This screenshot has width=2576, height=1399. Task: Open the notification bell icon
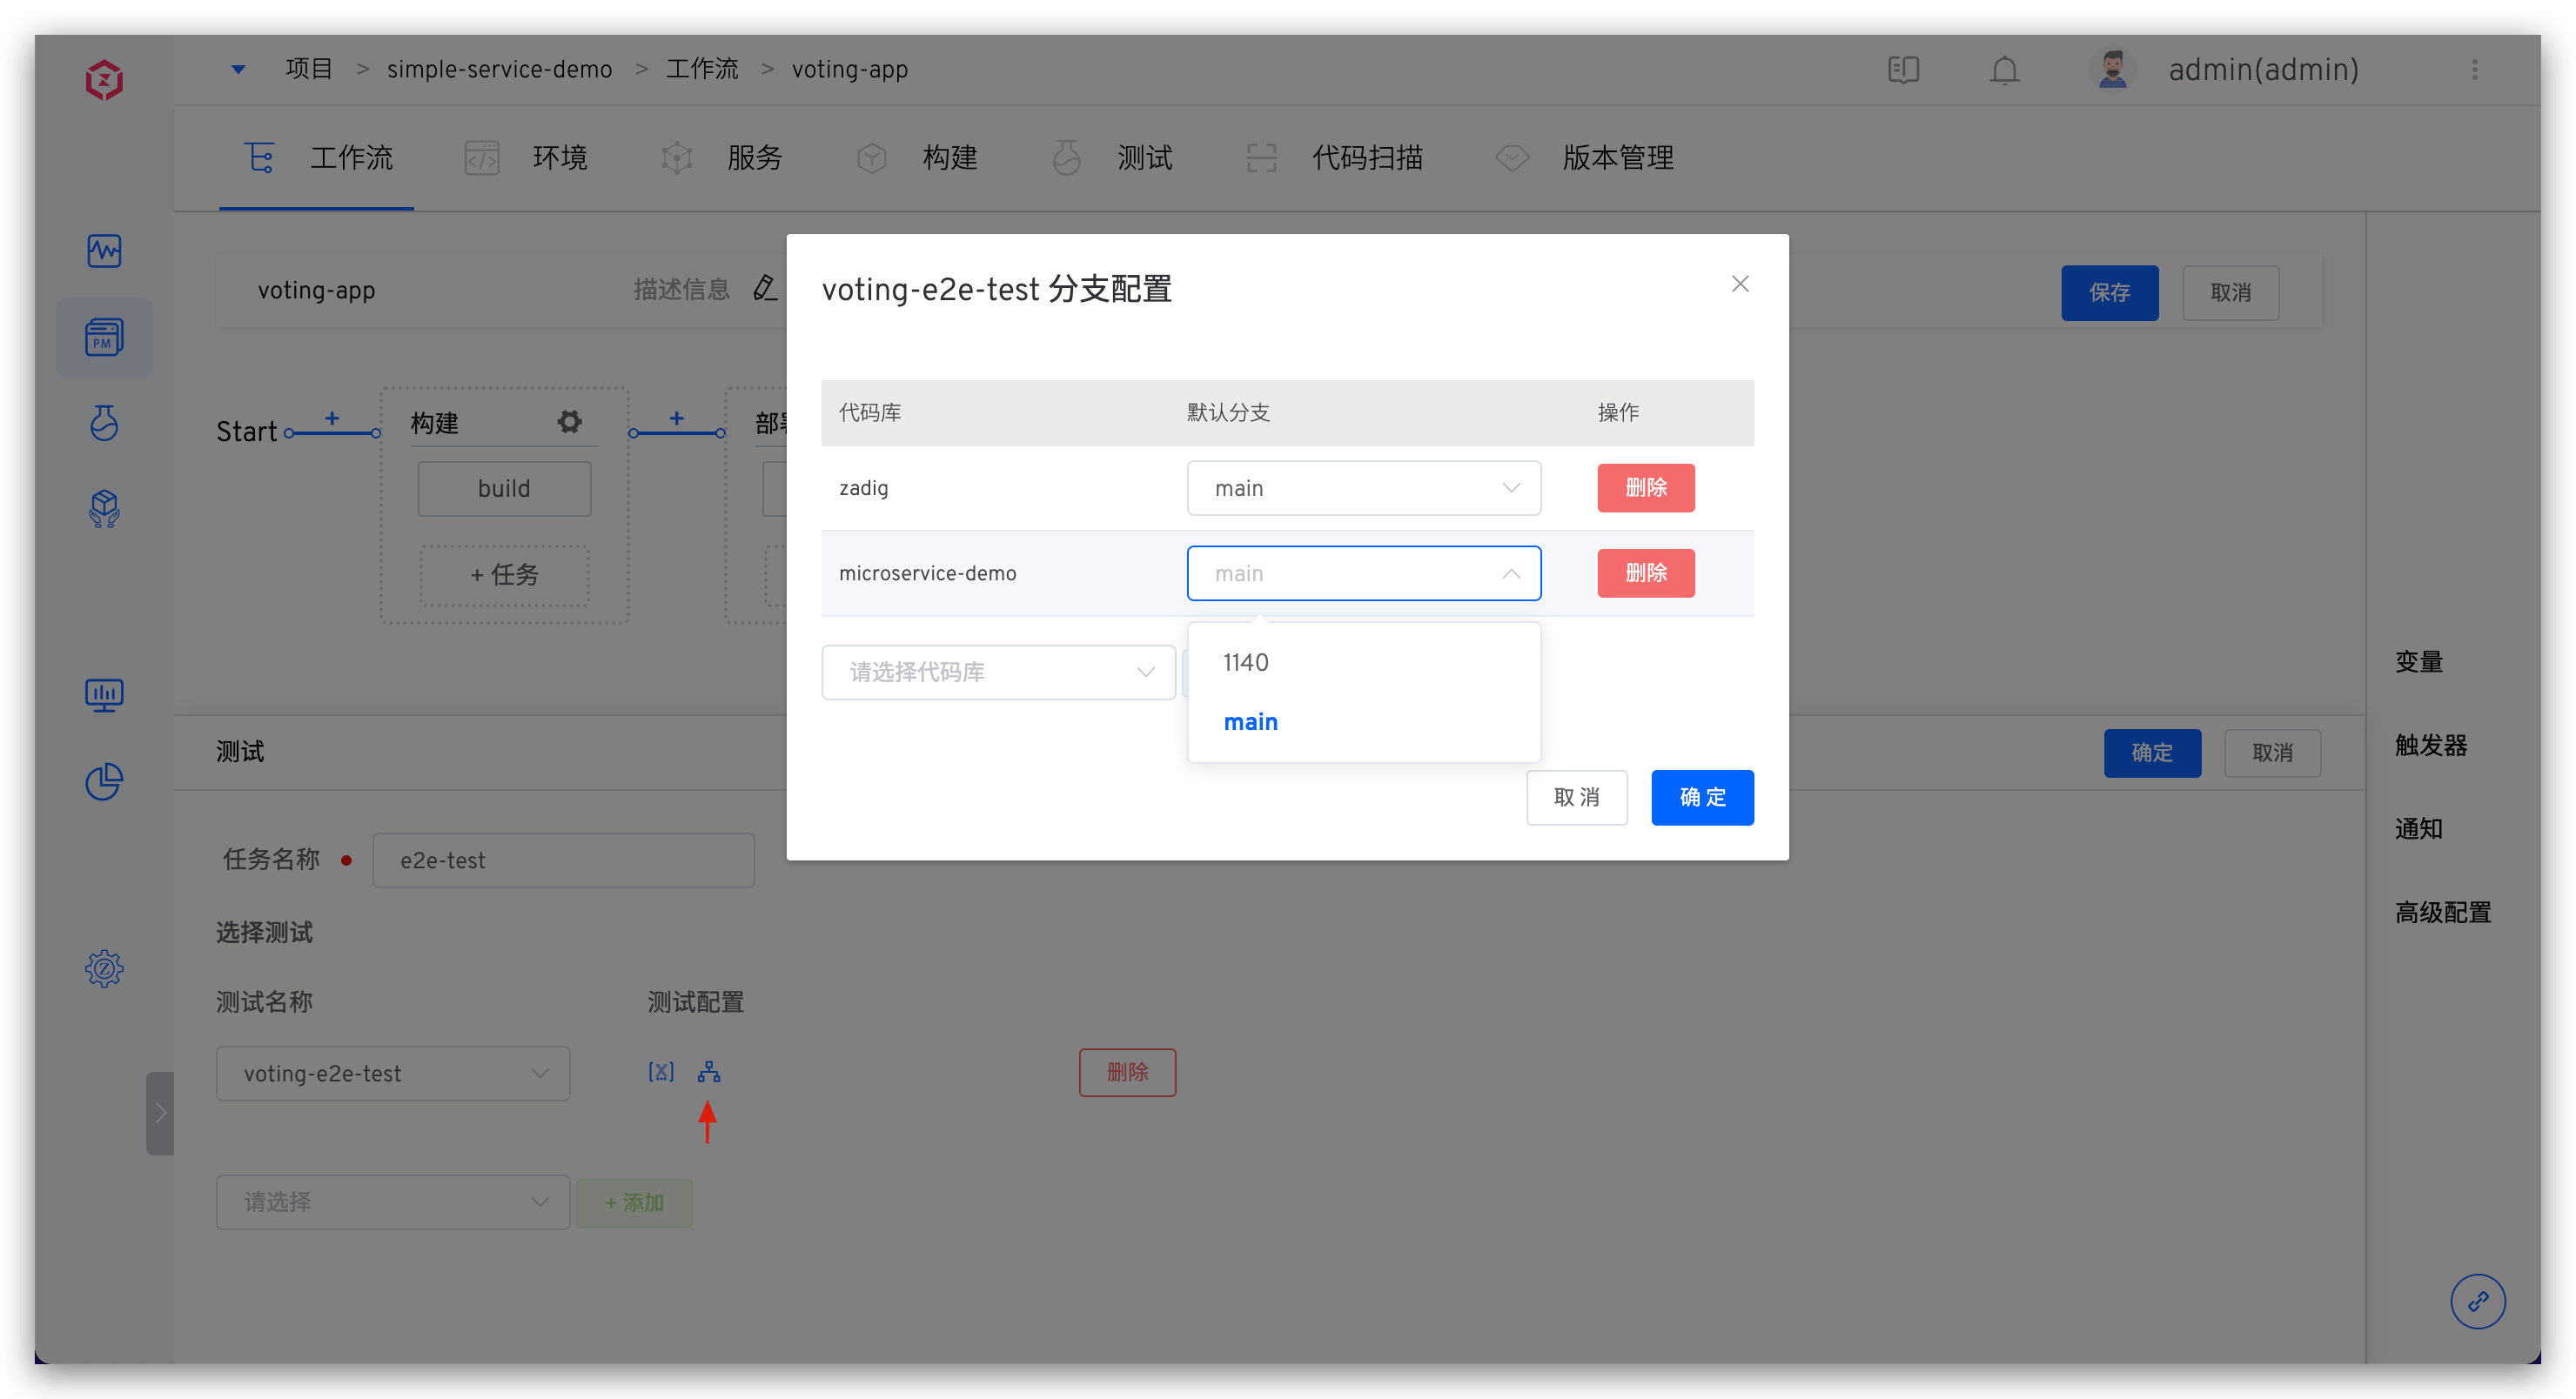(x=2004, y=70)
